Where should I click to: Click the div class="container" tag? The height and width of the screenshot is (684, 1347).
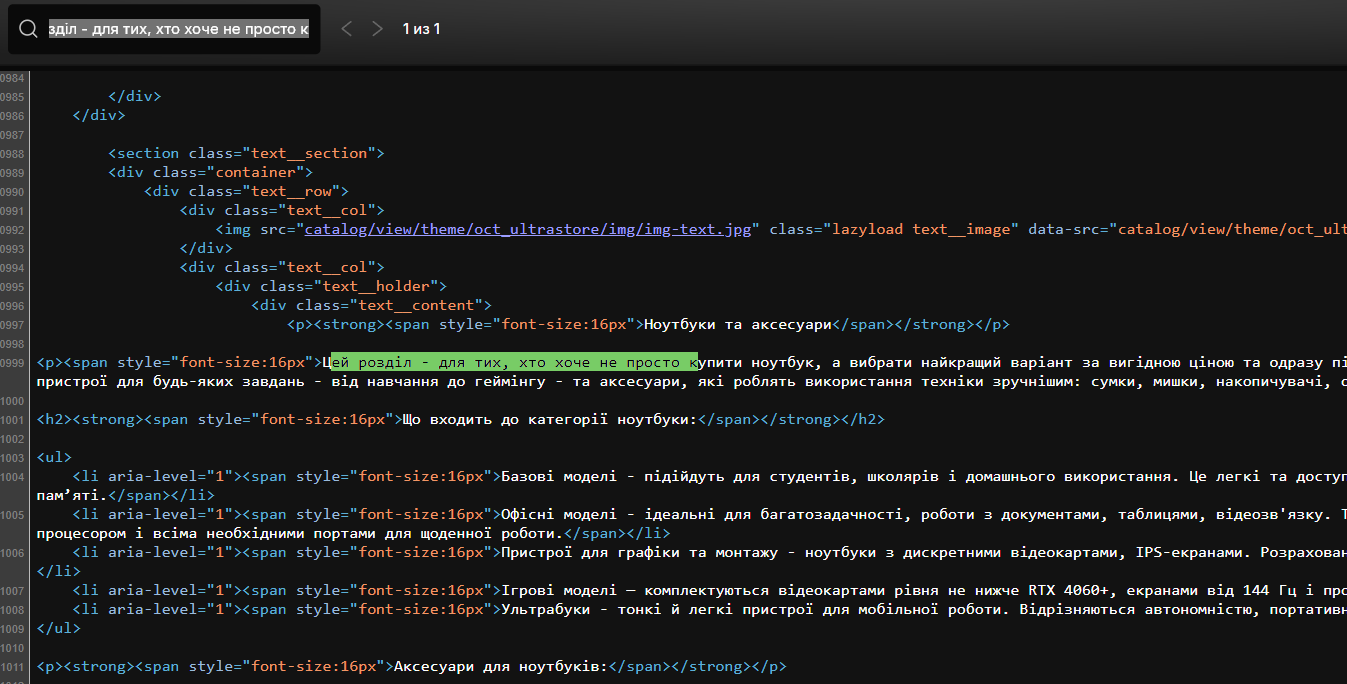point(211,172)
